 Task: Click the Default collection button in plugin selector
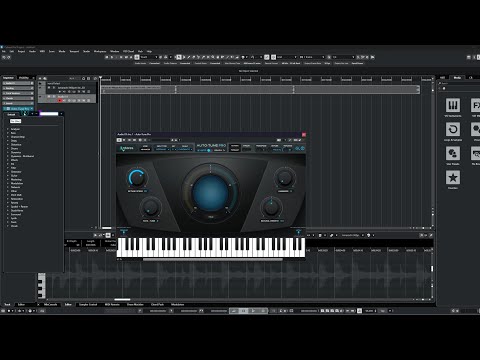point(11,114)
